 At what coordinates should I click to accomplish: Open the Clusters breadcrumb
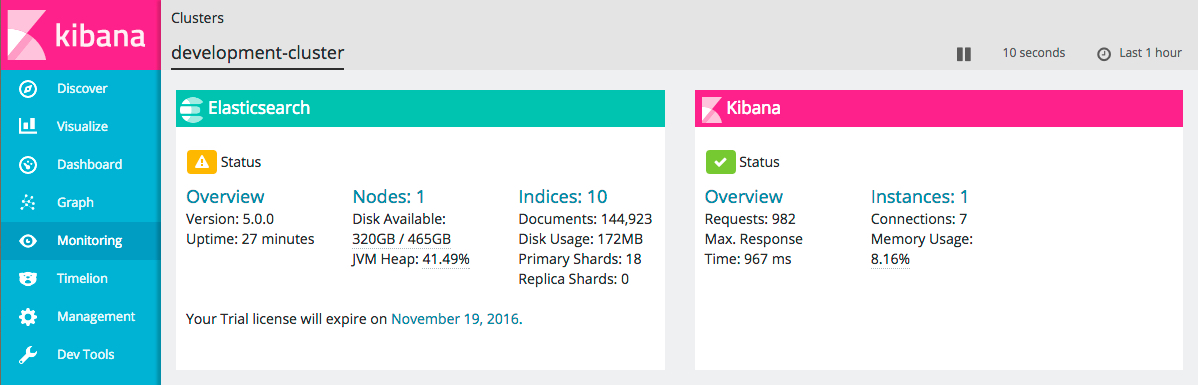(x=198, y=17)
